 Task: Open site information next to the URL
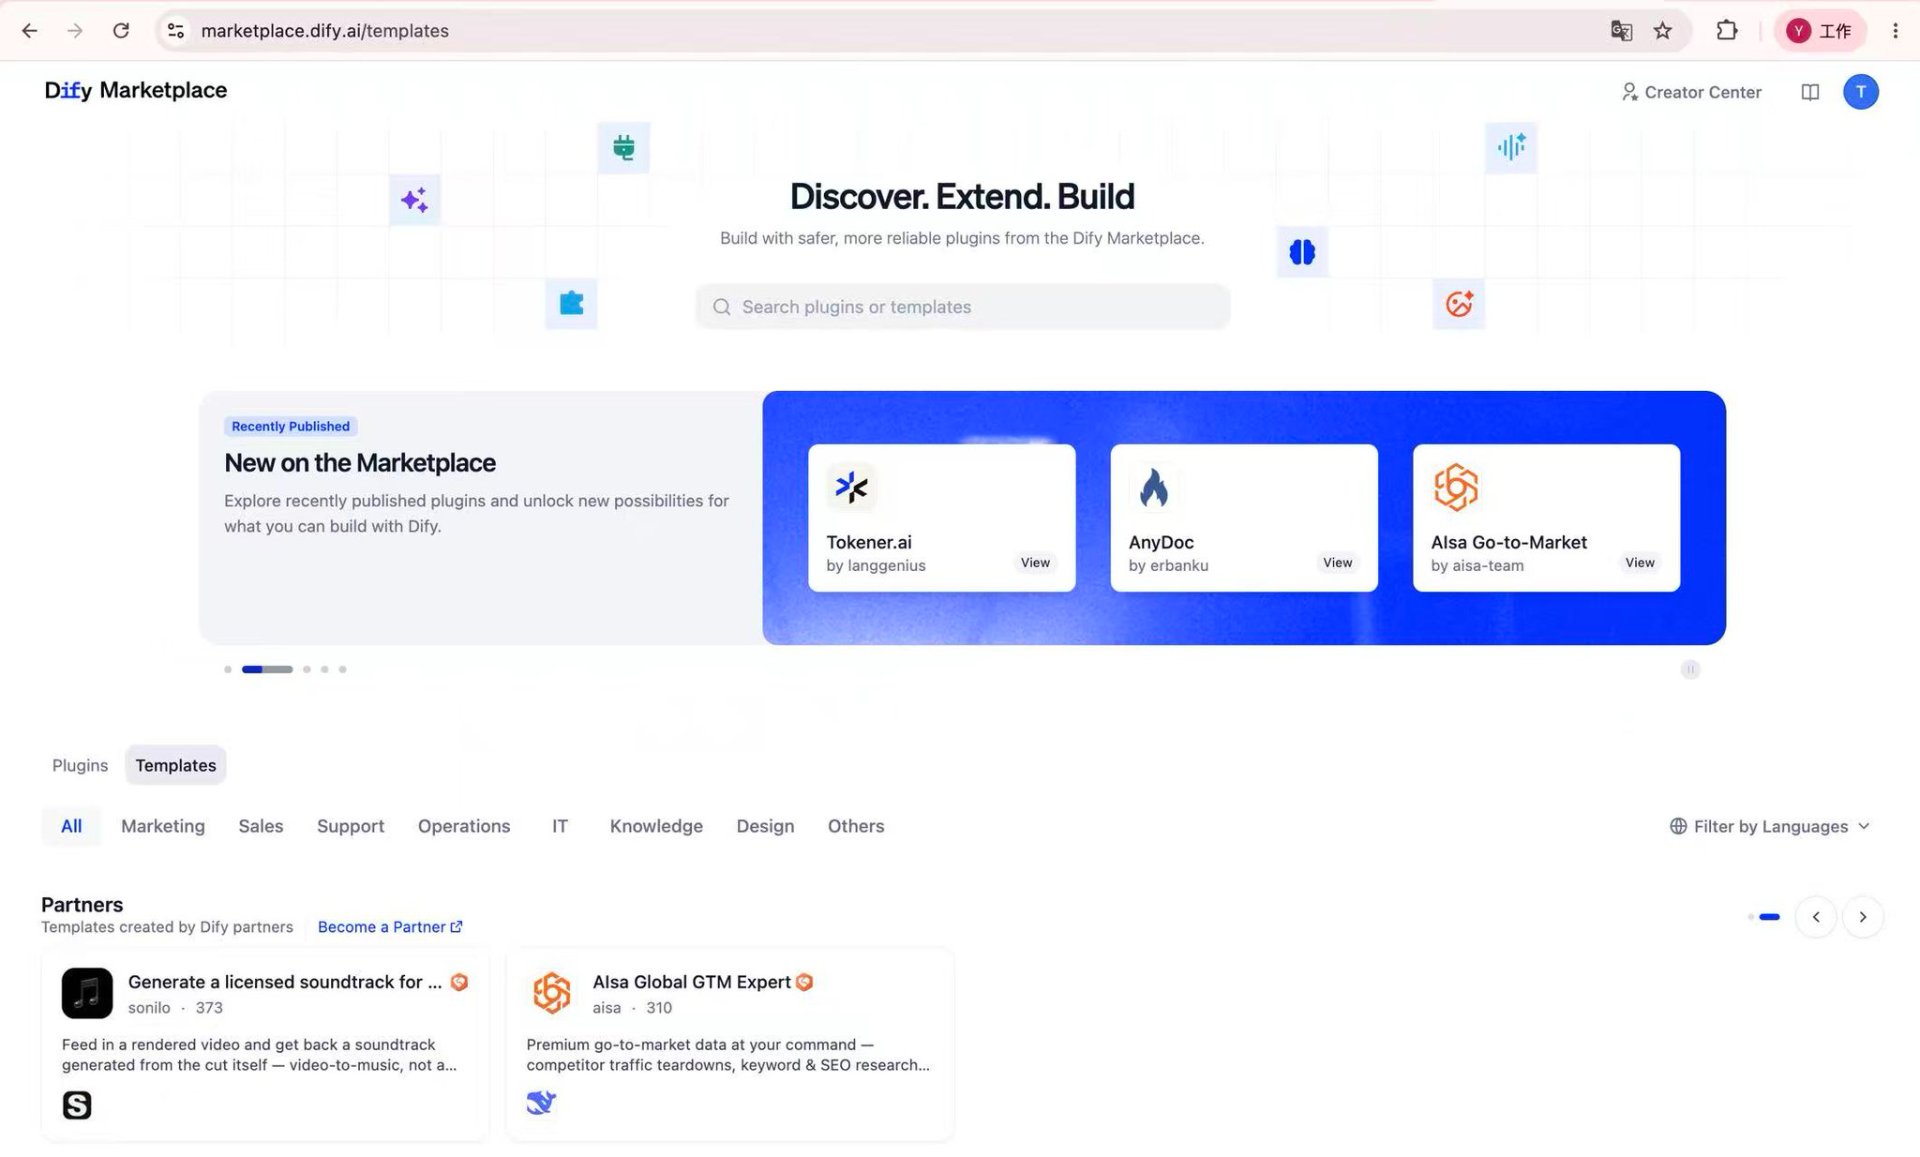(x=176, y=31)
